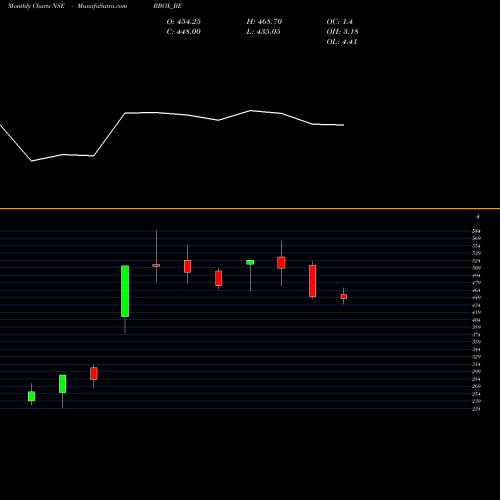This screenshot has width=500, height=500.
Task: Click the 254 price axis label
Action: pos(476,394)
